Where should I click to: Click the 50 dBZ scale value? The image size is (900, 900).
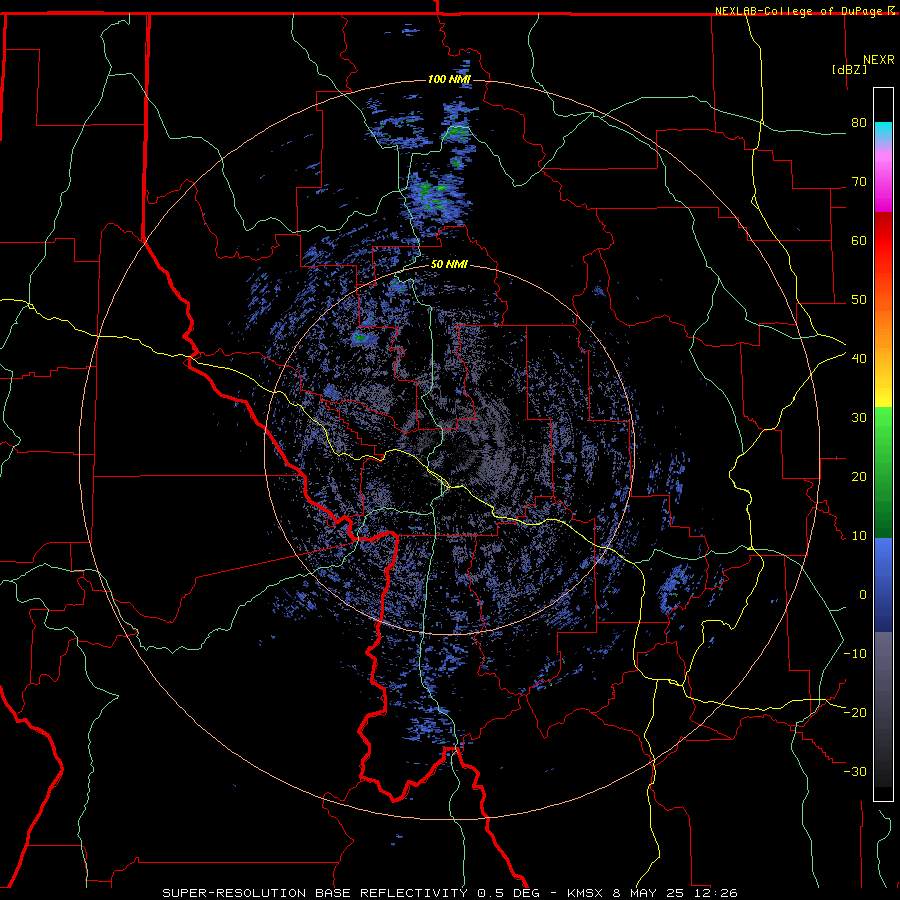859,300
